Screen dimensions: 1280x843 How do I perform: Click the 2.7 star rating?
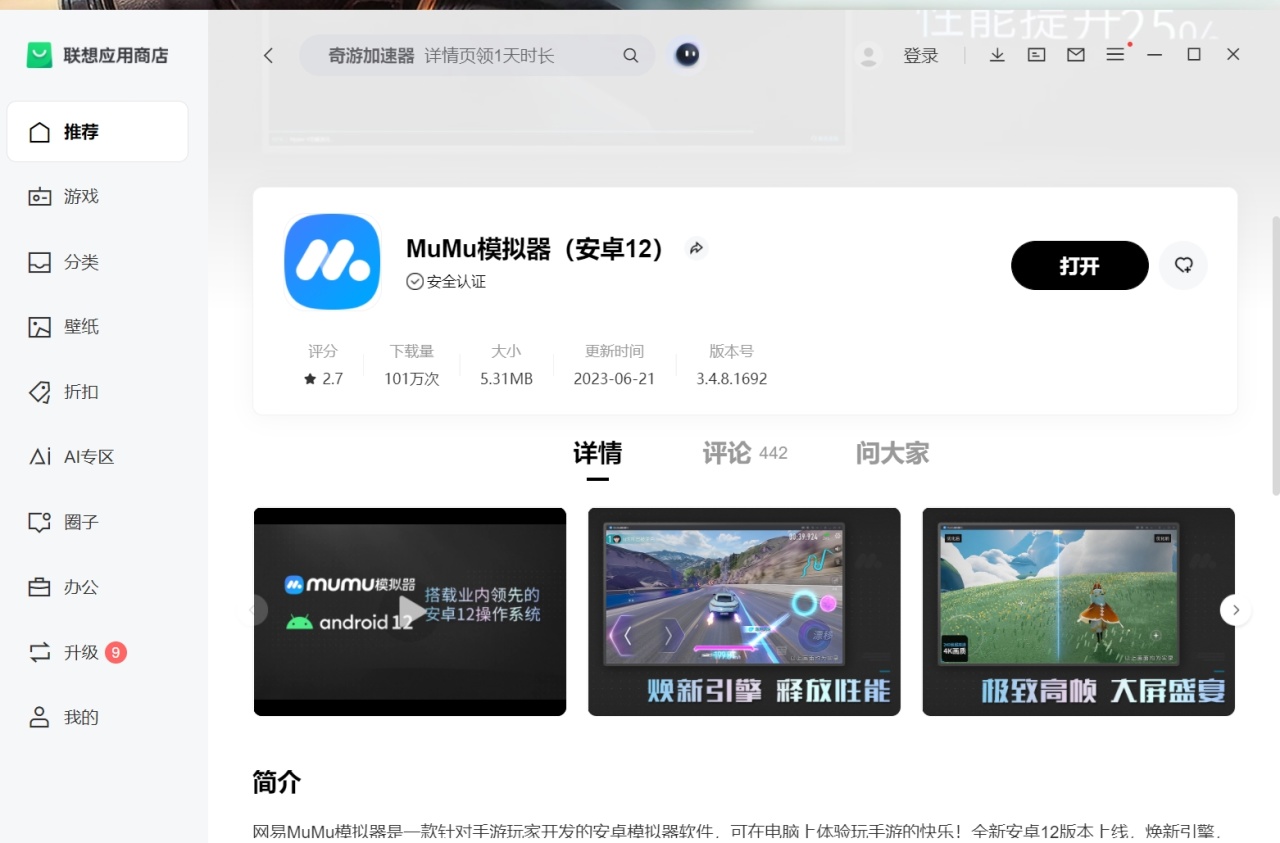pos(323,379)
